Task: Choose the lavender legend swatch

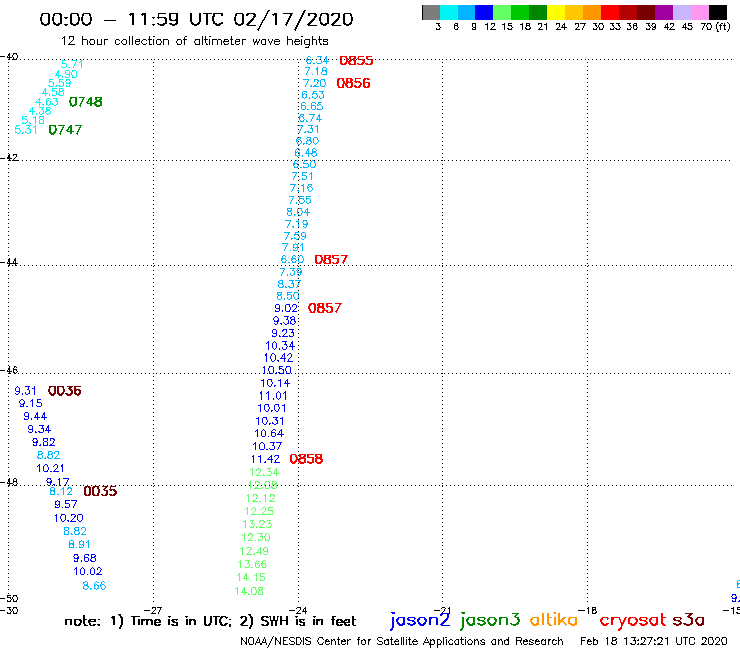Action: (682, 12)
